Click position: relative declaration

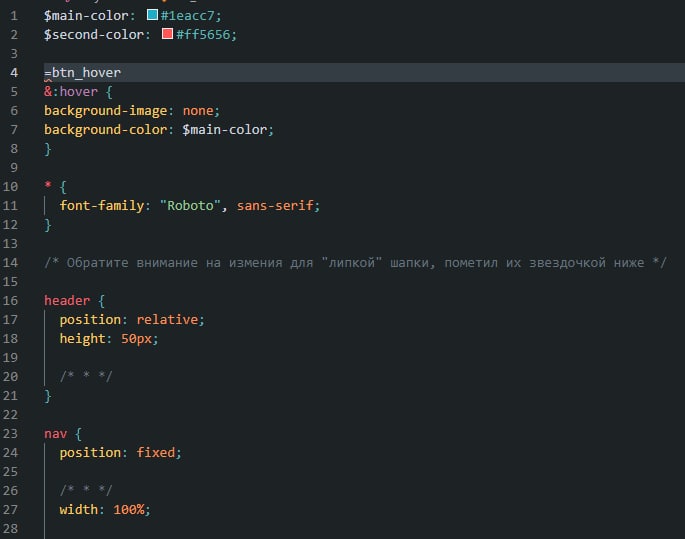coord(132,320)
